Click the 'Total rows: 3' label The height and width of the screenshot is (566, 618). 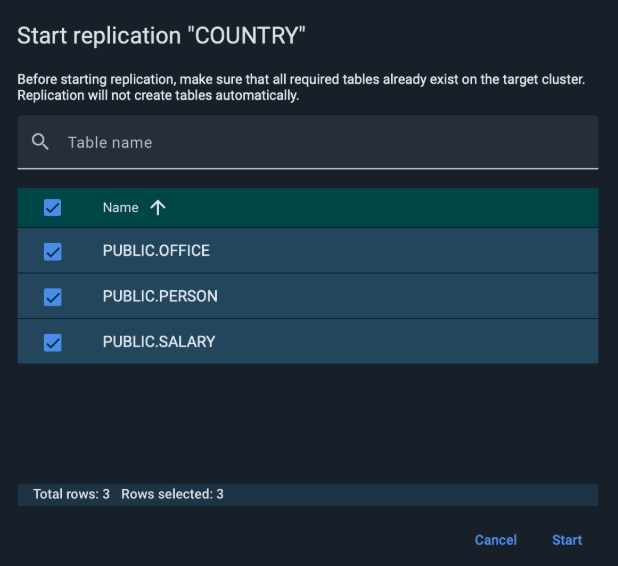[71, 494]
